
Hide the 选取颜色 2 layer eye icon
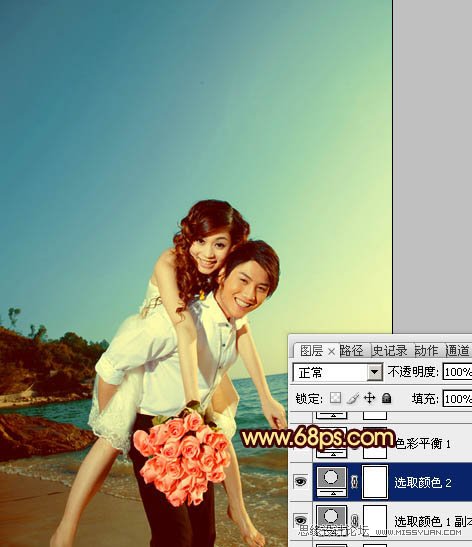[300, 482]
